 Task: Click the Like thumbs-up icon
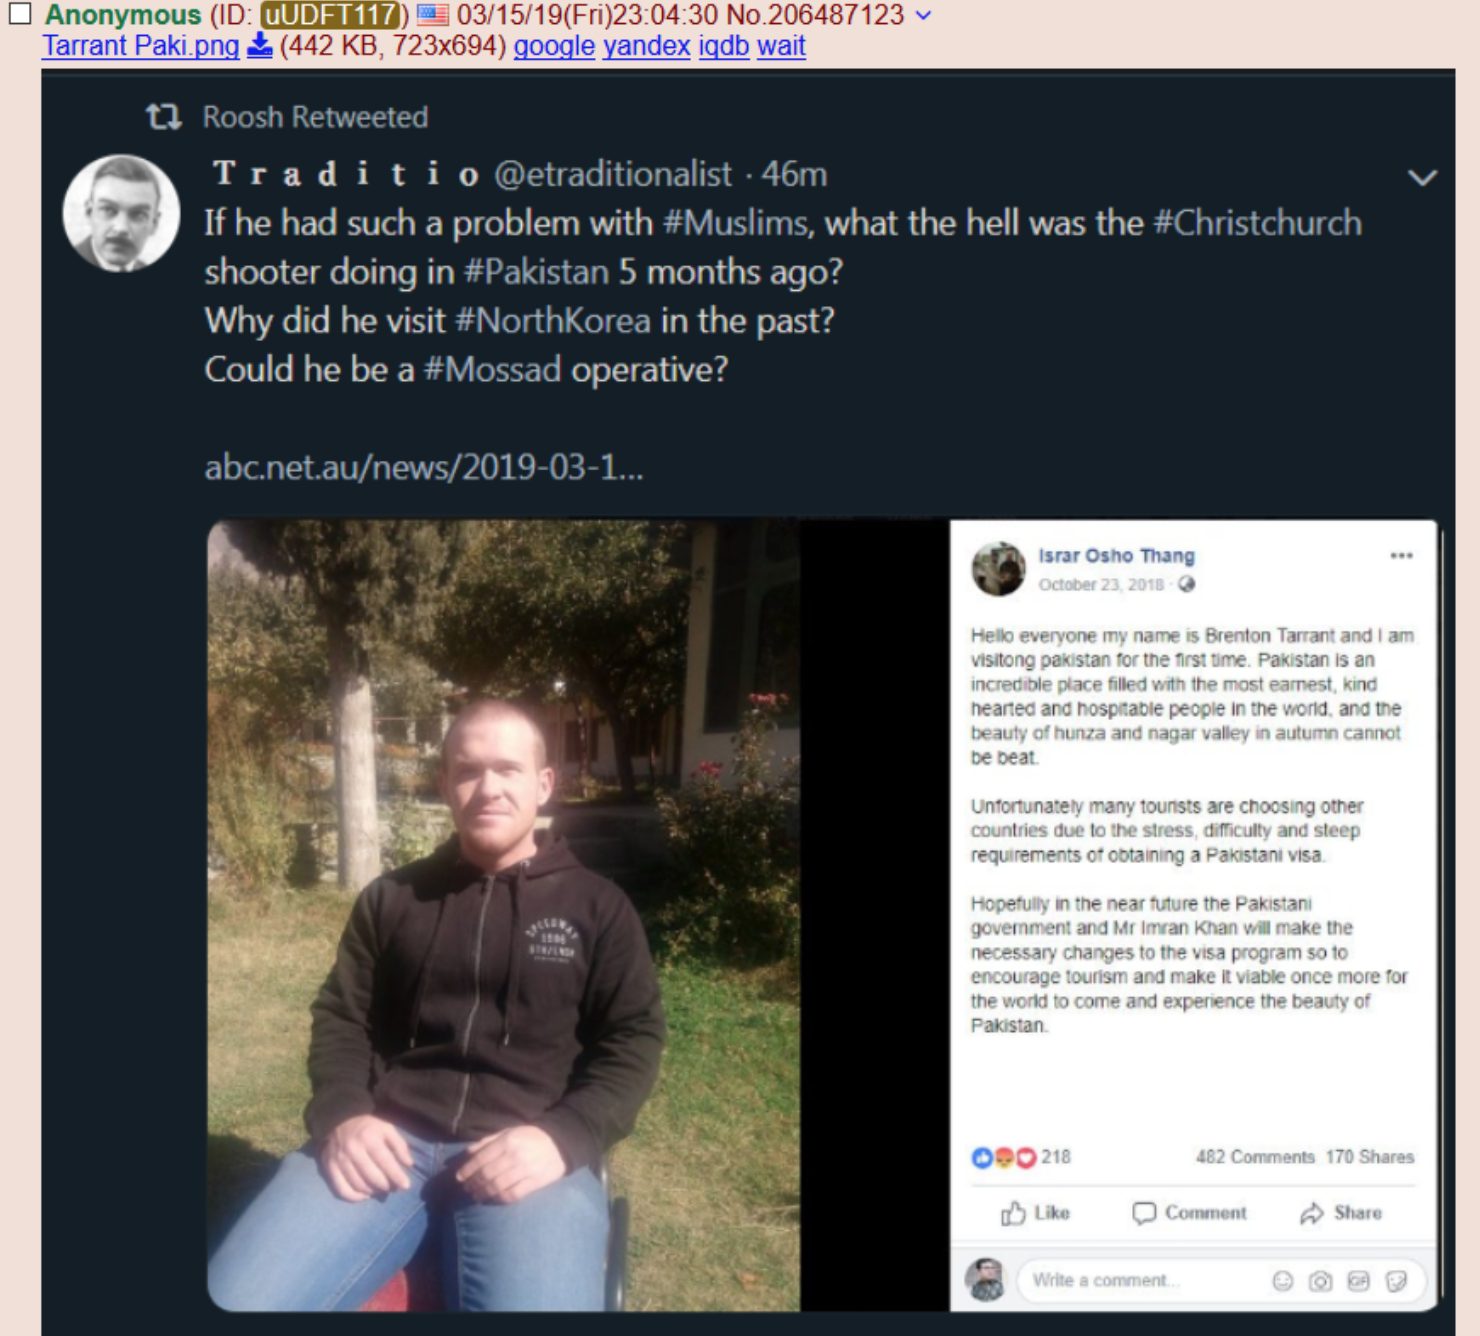pyautogui.click(x=1014, y=1213)
